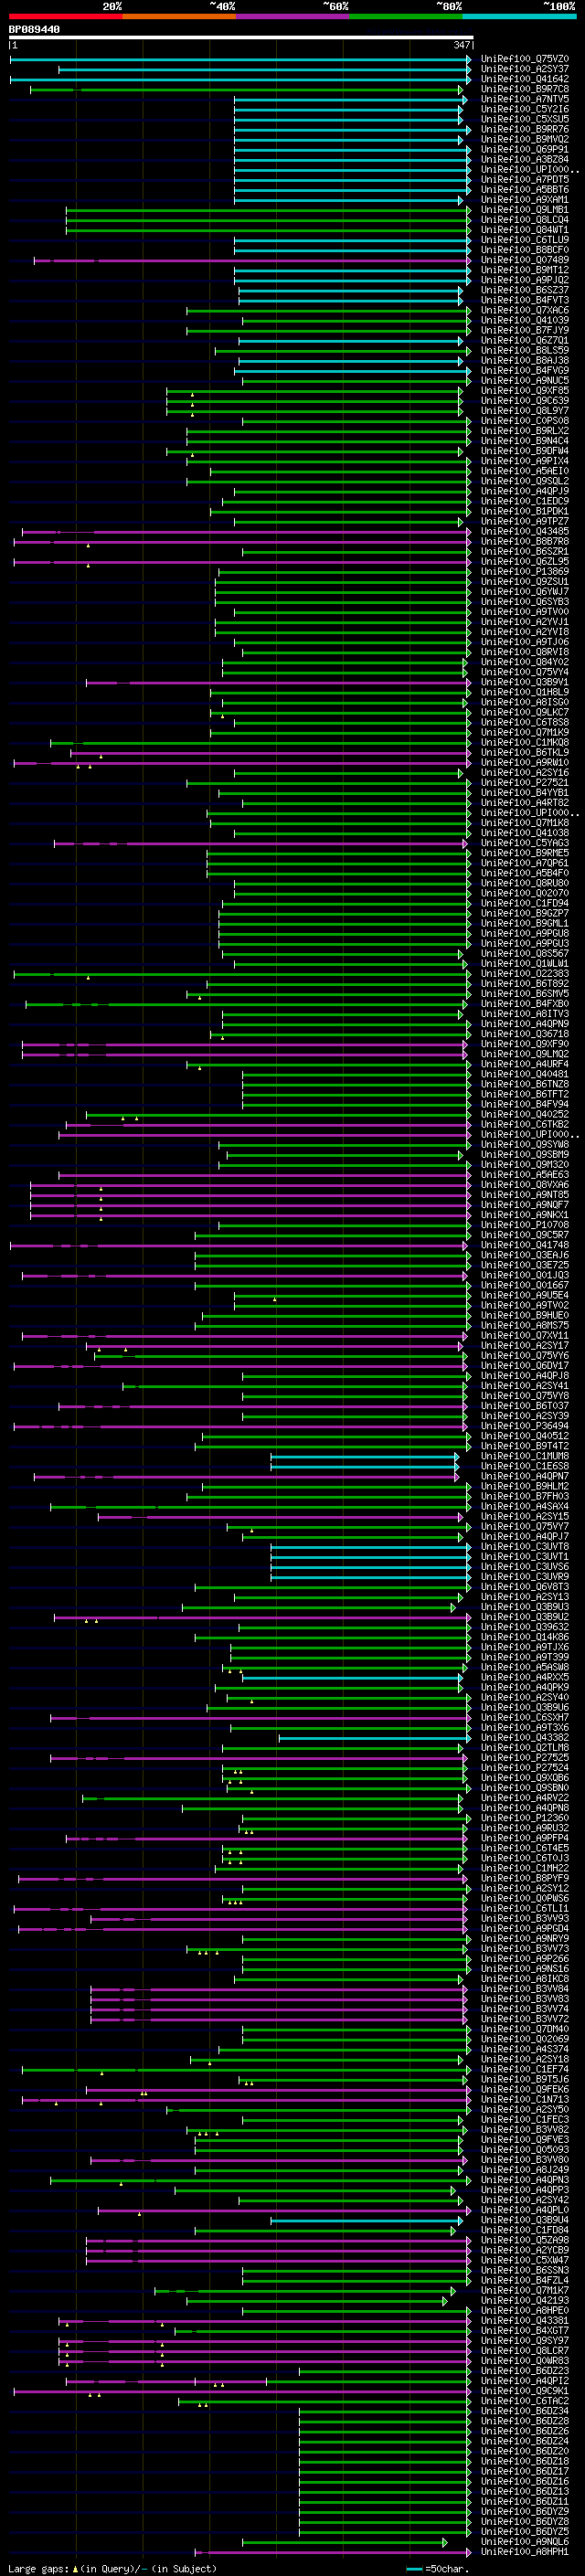Click the cyan alignment bar for UniRef100_C1E6S8
585x2576 pixels.
[x=365, y=1466]
